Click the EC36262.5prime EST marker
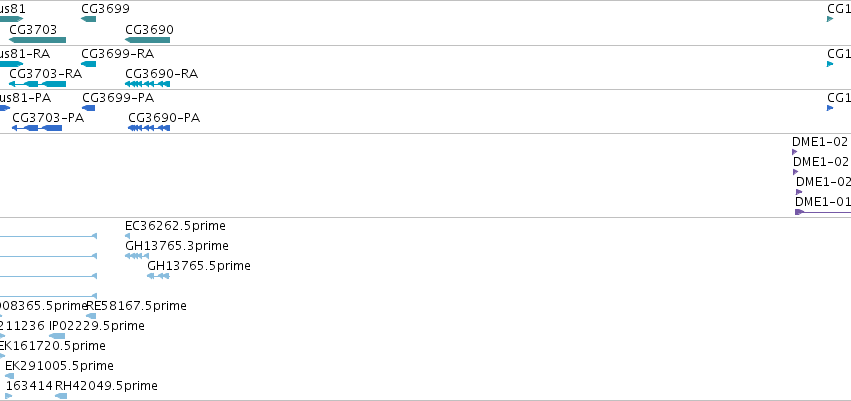851x401 pixels. [x=128, y=236]
